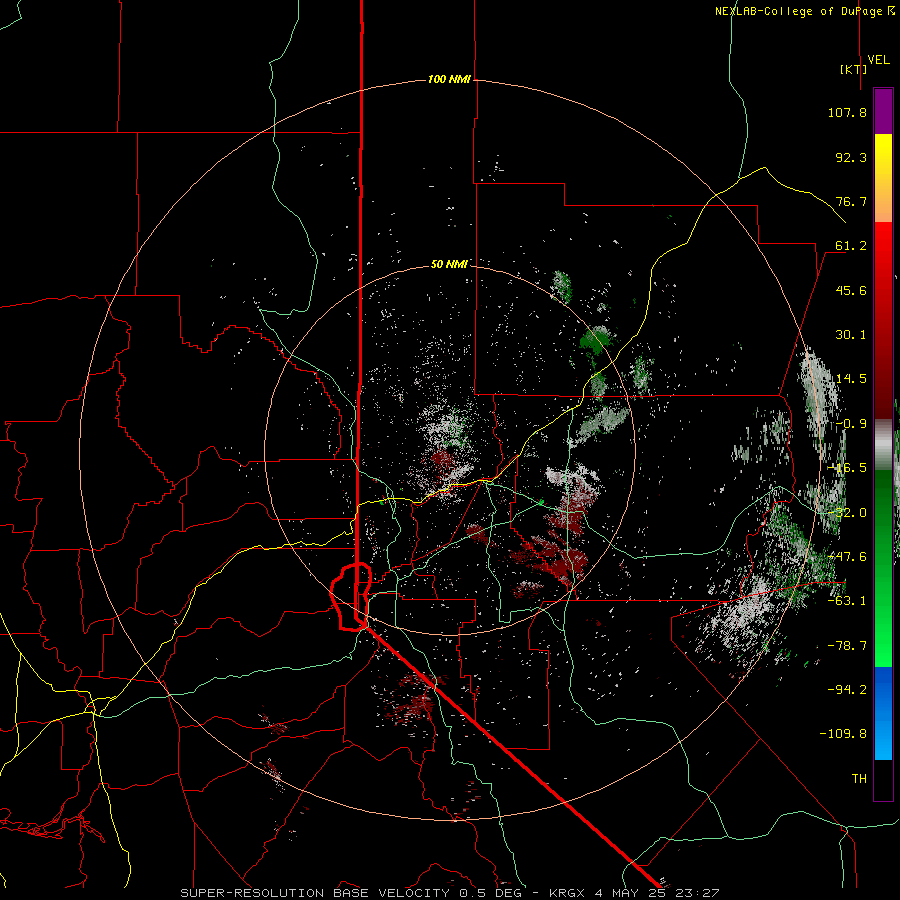The image size is (900, 900).
Task: Click the Super-Resolution Base Velocity caption
Action: (x=449, y=893)
